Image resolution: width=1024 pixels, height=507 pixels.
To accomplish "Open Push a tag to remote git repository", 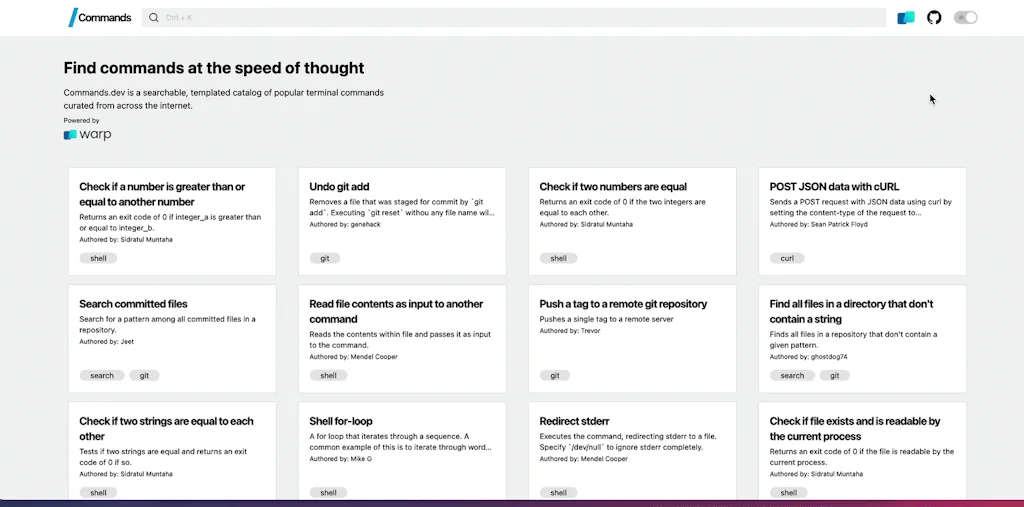I will (622, 304).
